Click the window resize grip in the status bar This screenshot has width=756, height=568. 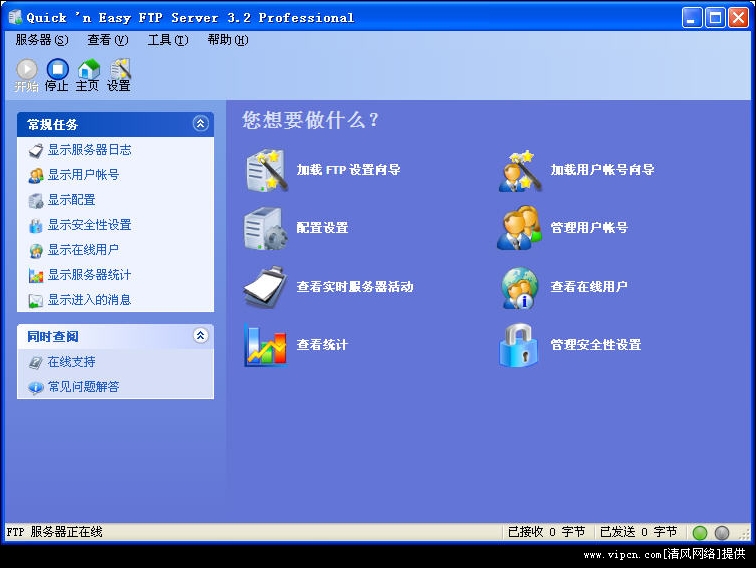click(x=744, y=534)
